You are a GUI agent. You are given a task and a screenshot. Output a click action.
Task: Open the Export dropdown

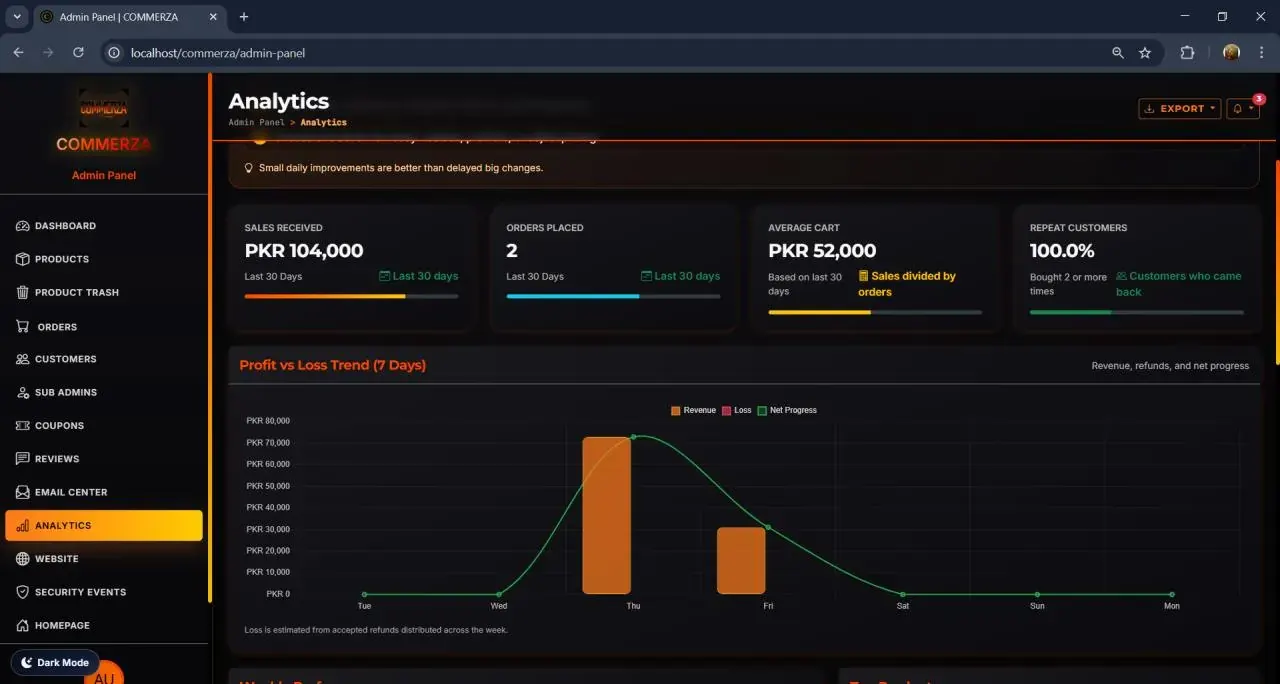pos(1180,109)
